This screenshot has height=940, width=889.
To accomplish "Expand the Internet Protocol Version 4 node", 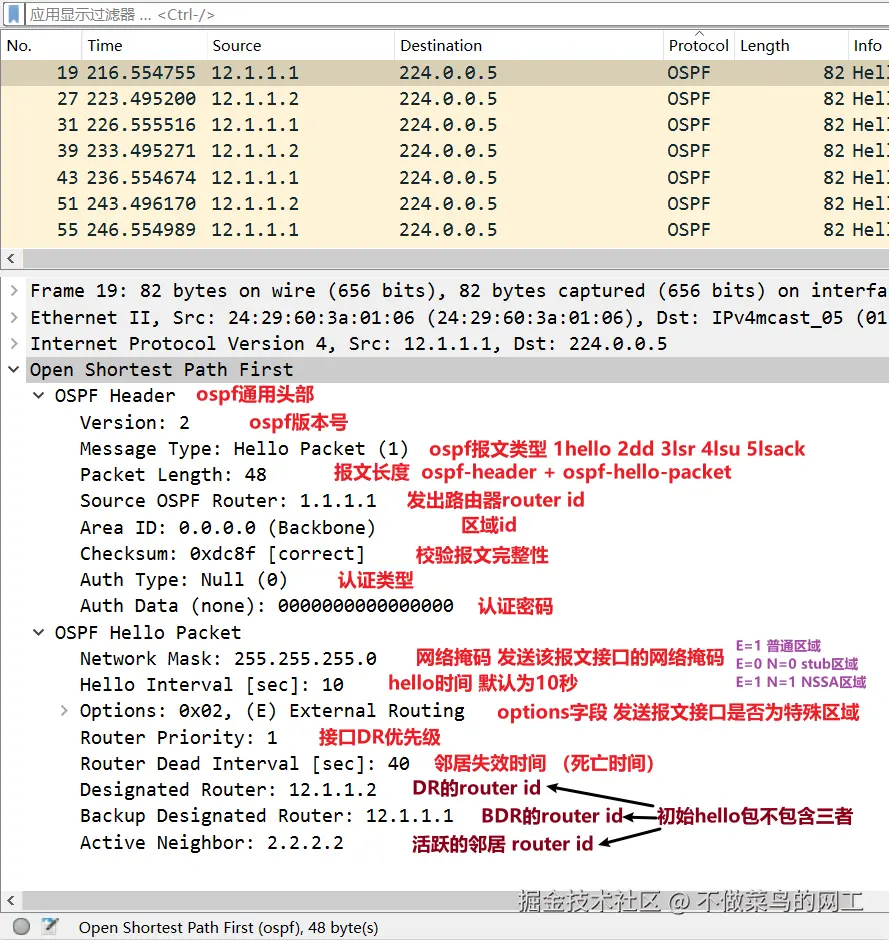I will click(x=14, y=344).
